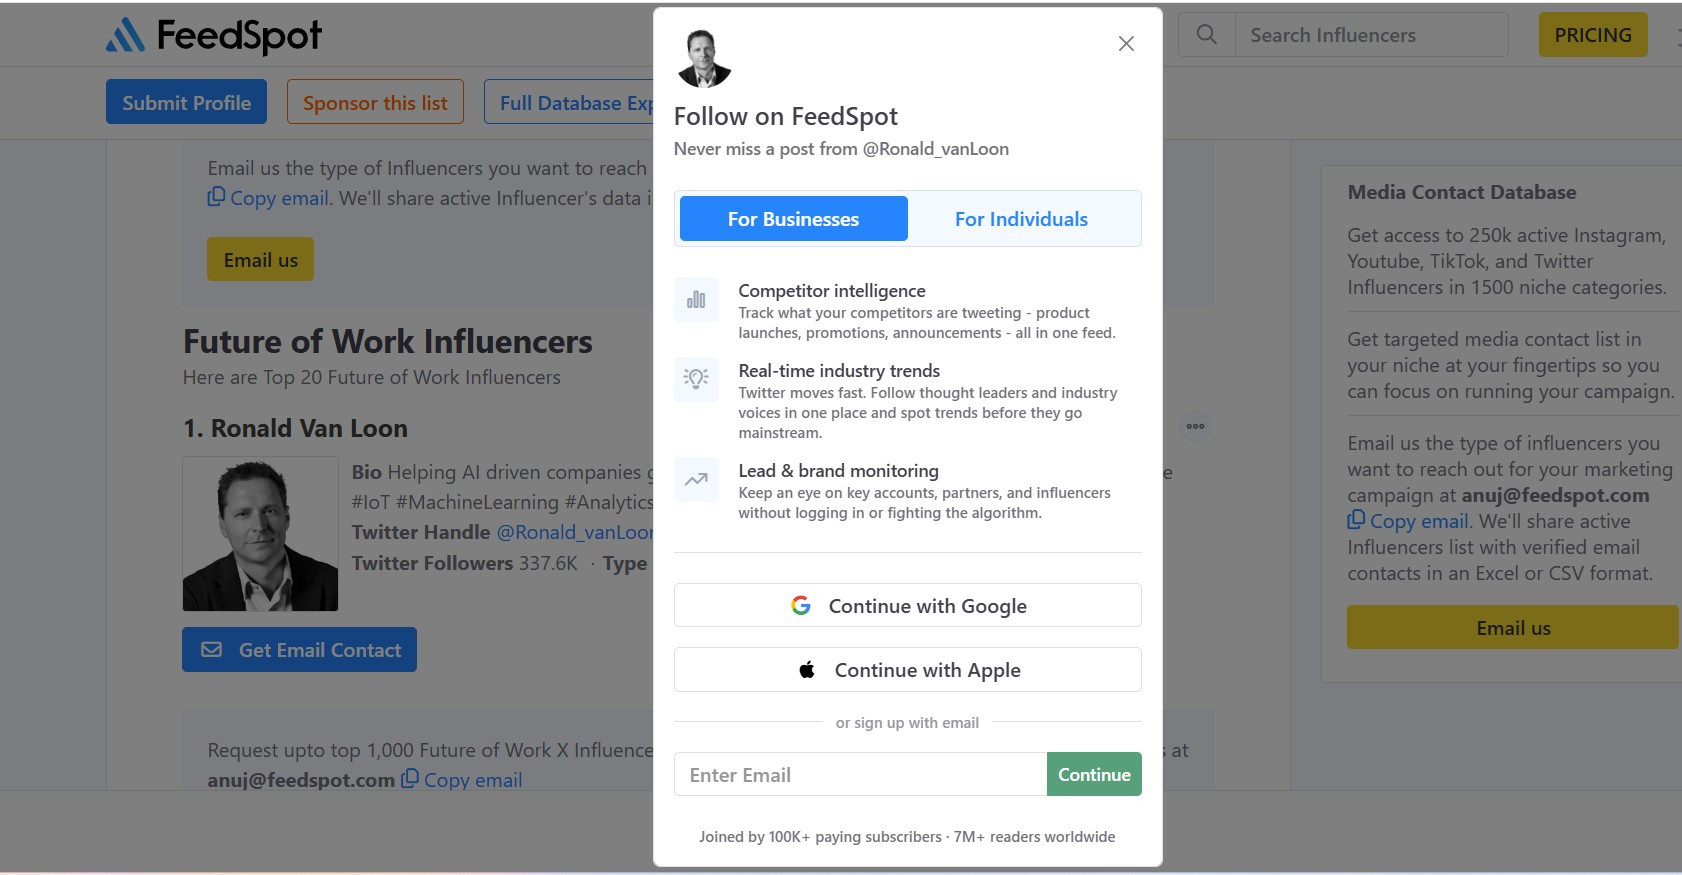Viewport: 1682px width, 875px height.
Task: Click the Search Influencers box
Action: point(1372,35)
